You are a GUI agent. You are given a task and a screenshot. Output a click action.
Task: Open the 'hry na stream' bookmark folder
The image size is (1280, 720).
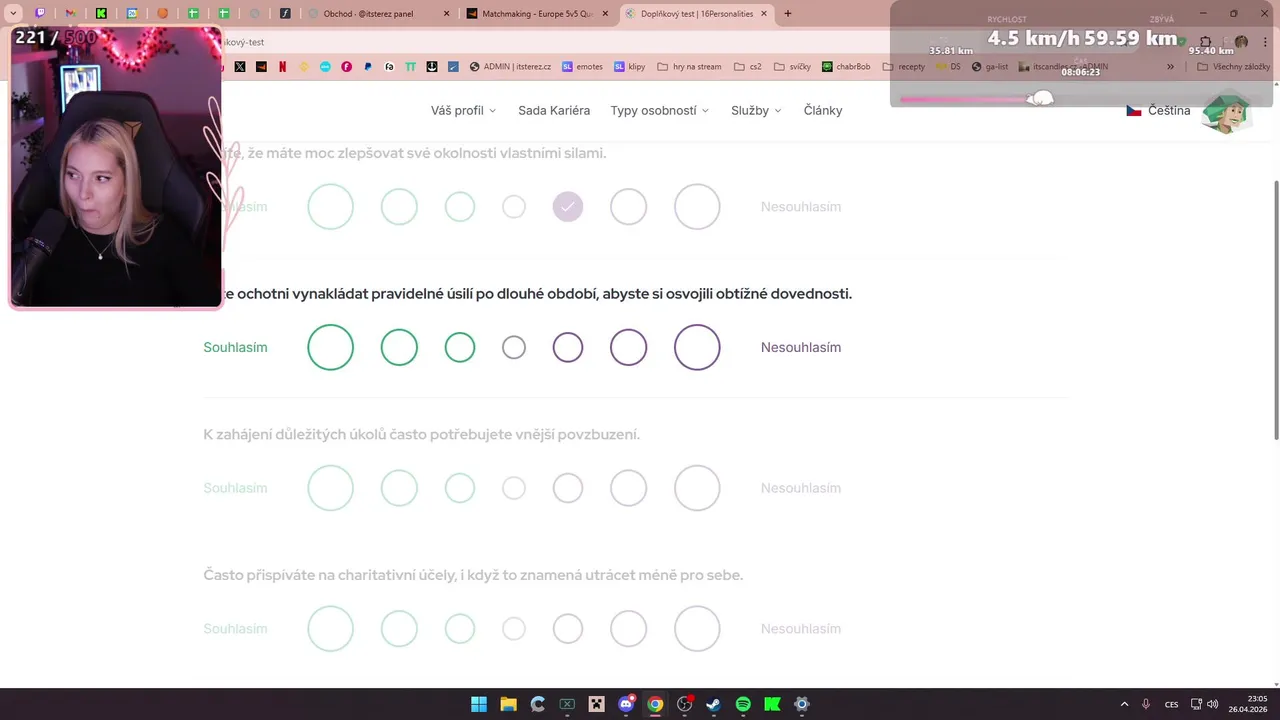[x=689, y=67]
